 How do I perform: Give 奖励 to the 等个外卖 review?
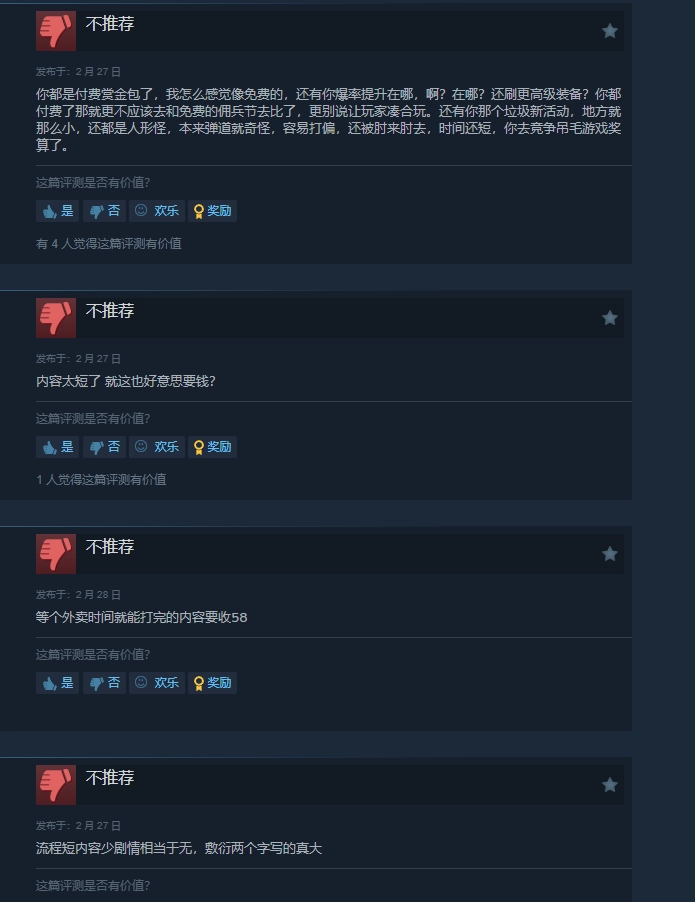tap(212, 683)
